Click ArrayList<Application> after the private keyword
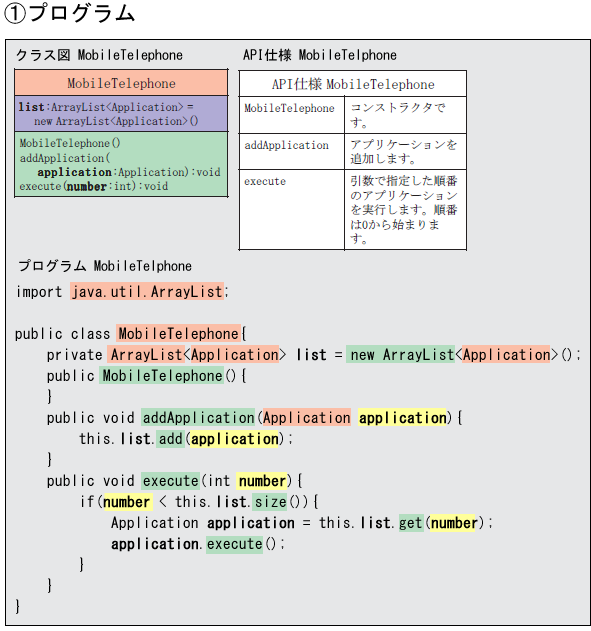 pyautogui.click(x=196, y=355)
